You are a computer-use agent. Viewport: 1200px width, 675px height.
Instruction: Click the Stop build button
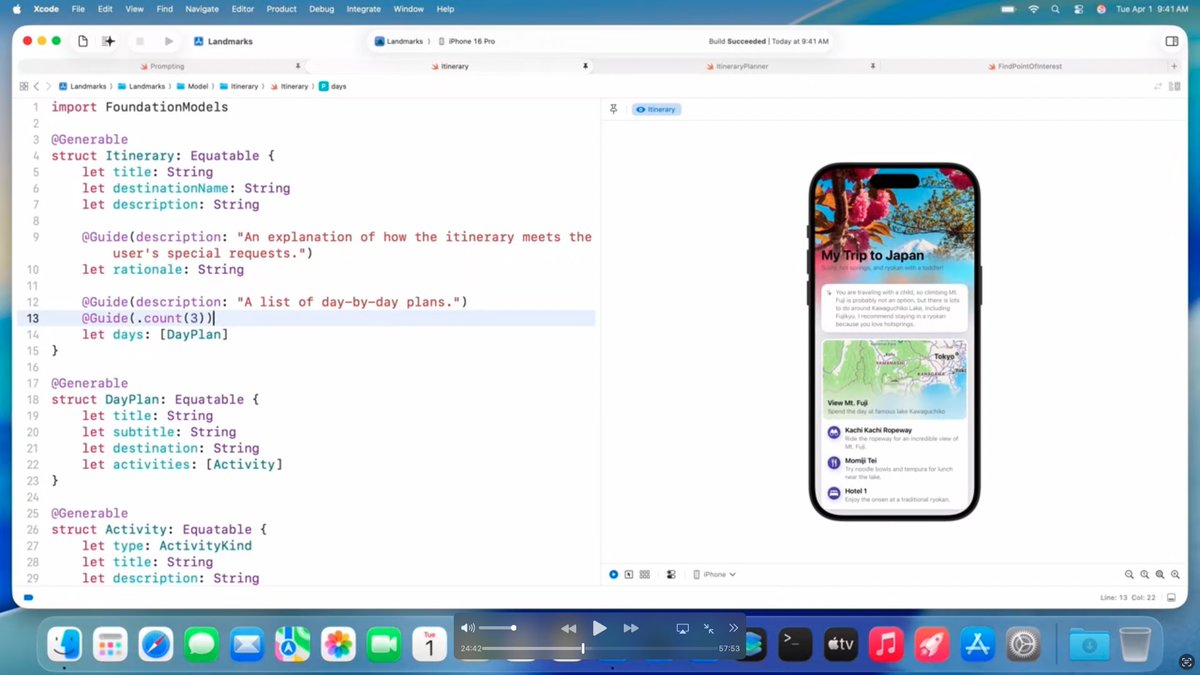coord(140,41)
